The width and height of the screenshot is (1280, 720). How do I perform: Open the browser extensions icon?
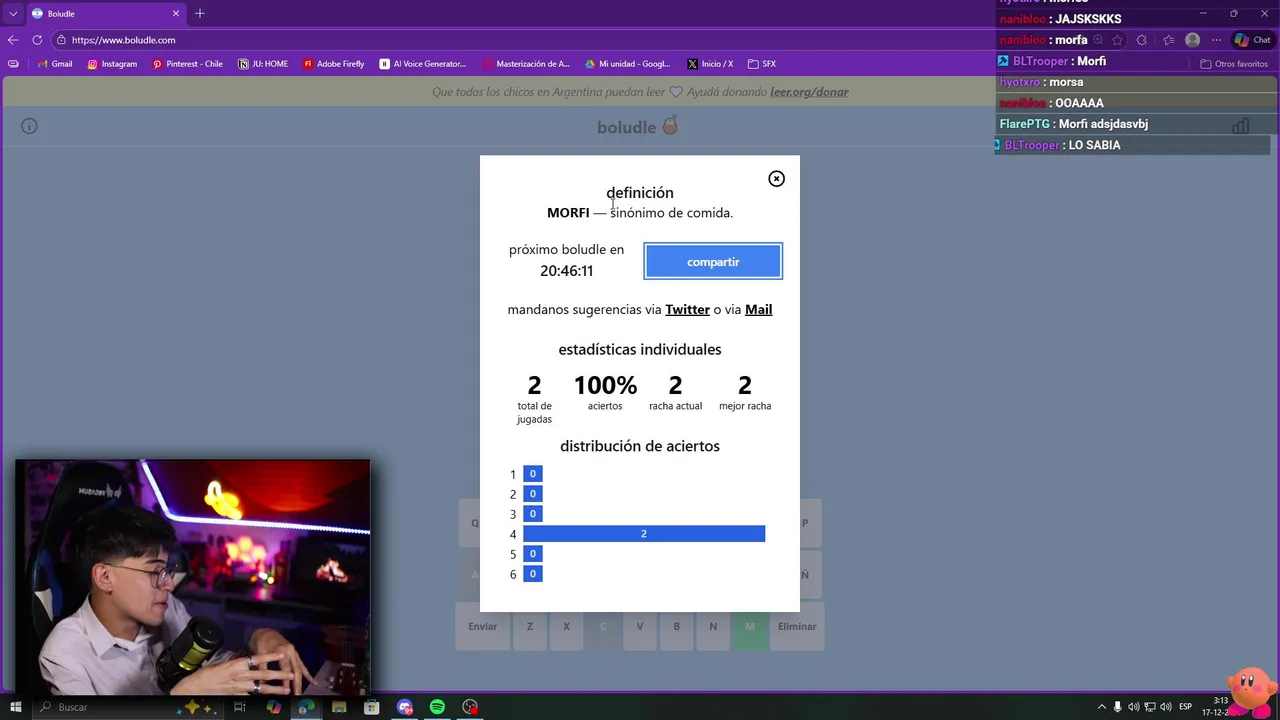(1142, 40)
